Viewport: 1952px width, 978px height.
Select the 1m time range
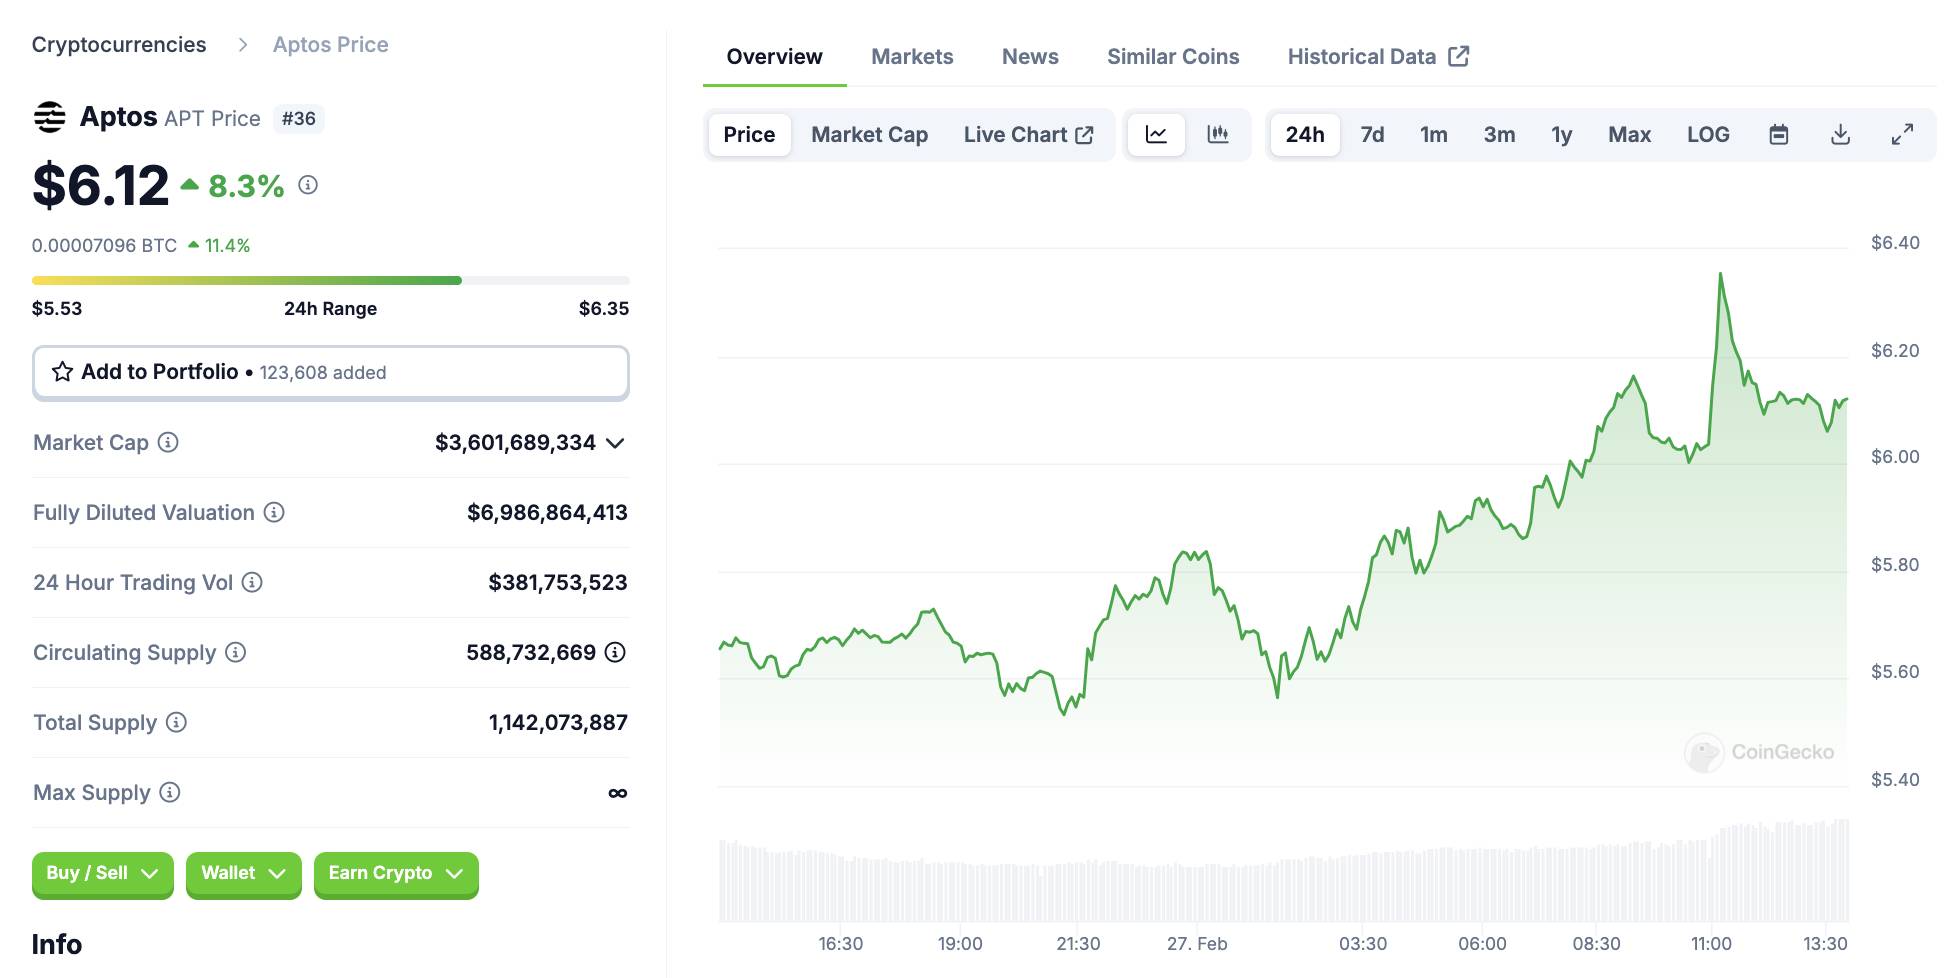click(1434, 134)
